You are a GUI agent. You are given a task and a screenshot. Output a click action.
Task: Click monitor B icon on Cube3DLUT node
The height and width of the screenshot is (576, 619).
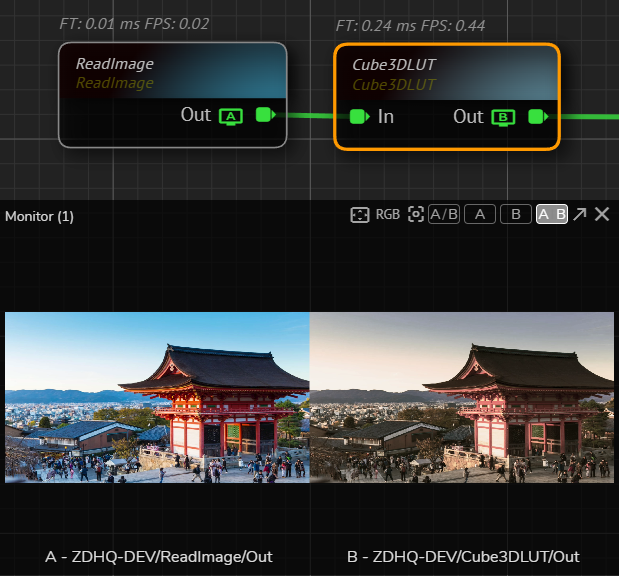(503, 117)
